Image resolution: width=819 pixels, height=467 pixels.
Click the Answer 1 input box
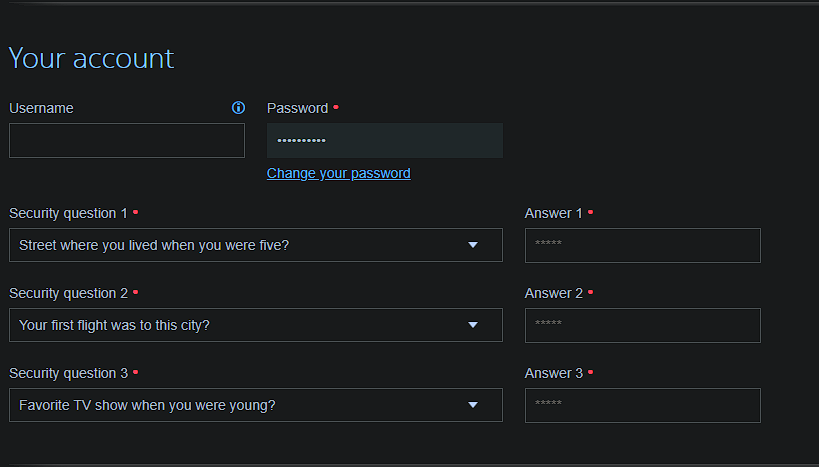click(x=642, y=245)
